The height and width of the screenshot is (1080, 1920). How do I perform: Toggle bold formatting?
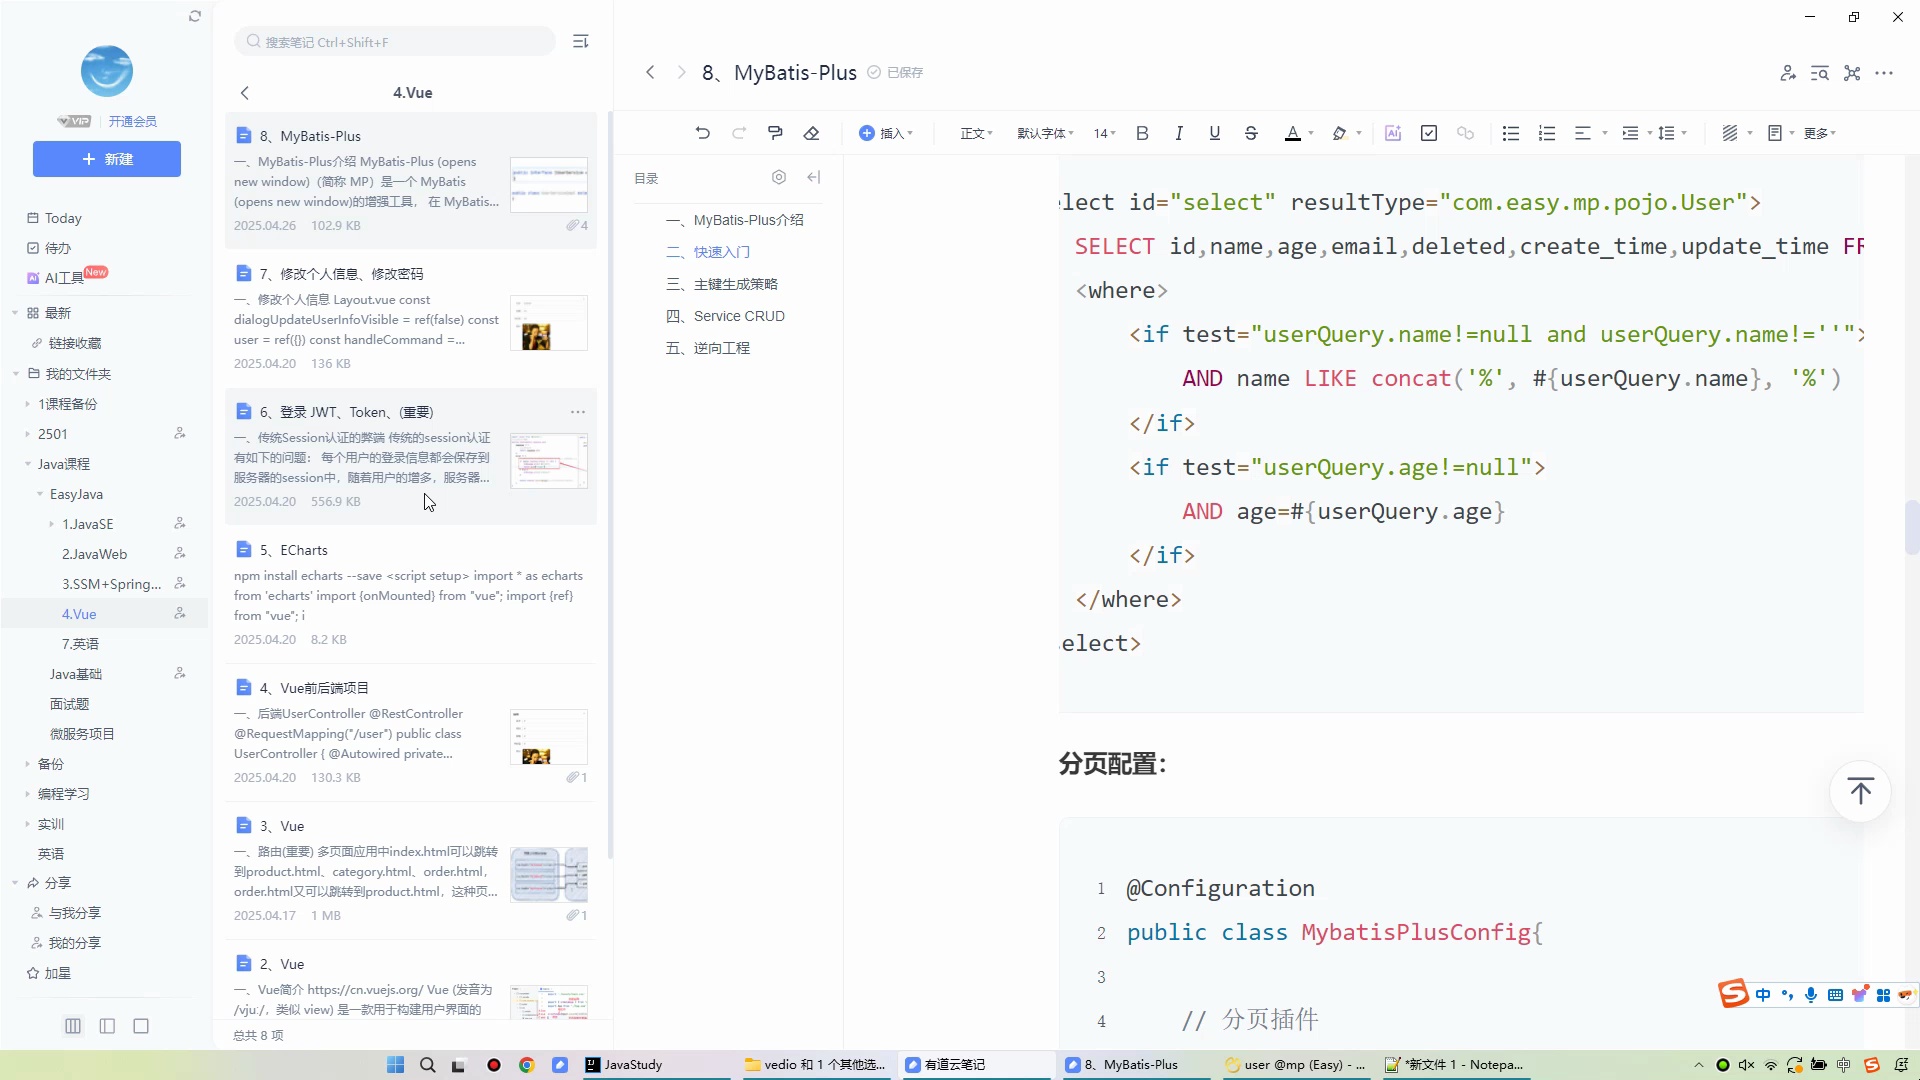[x=1142, y=133]
